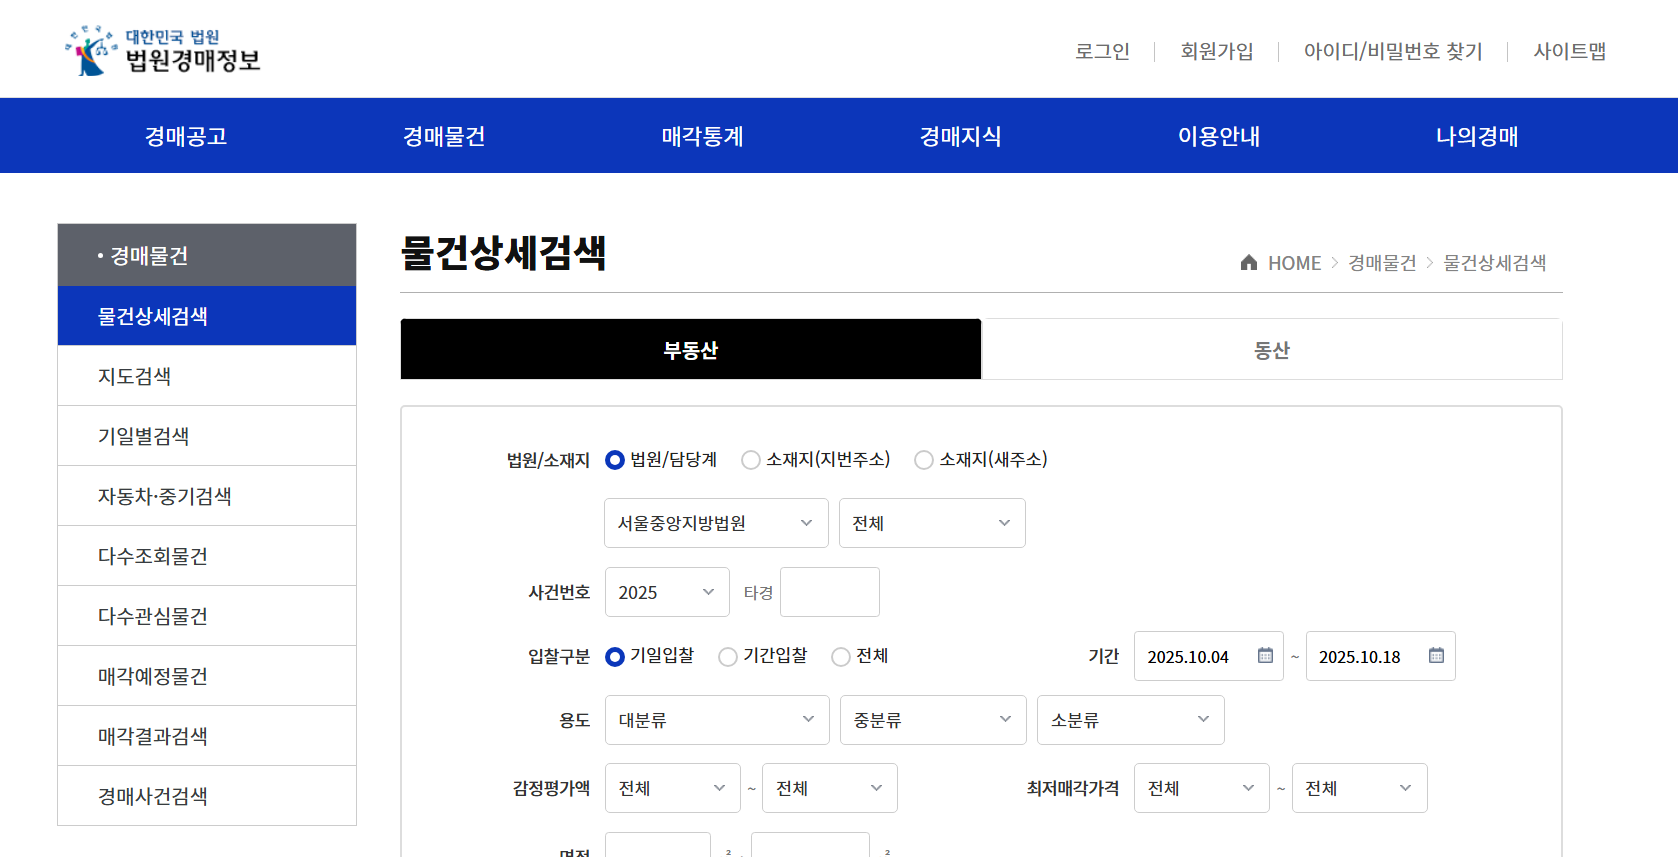Open 매각결과검색 from the sidebar

[x=152, y=736]
